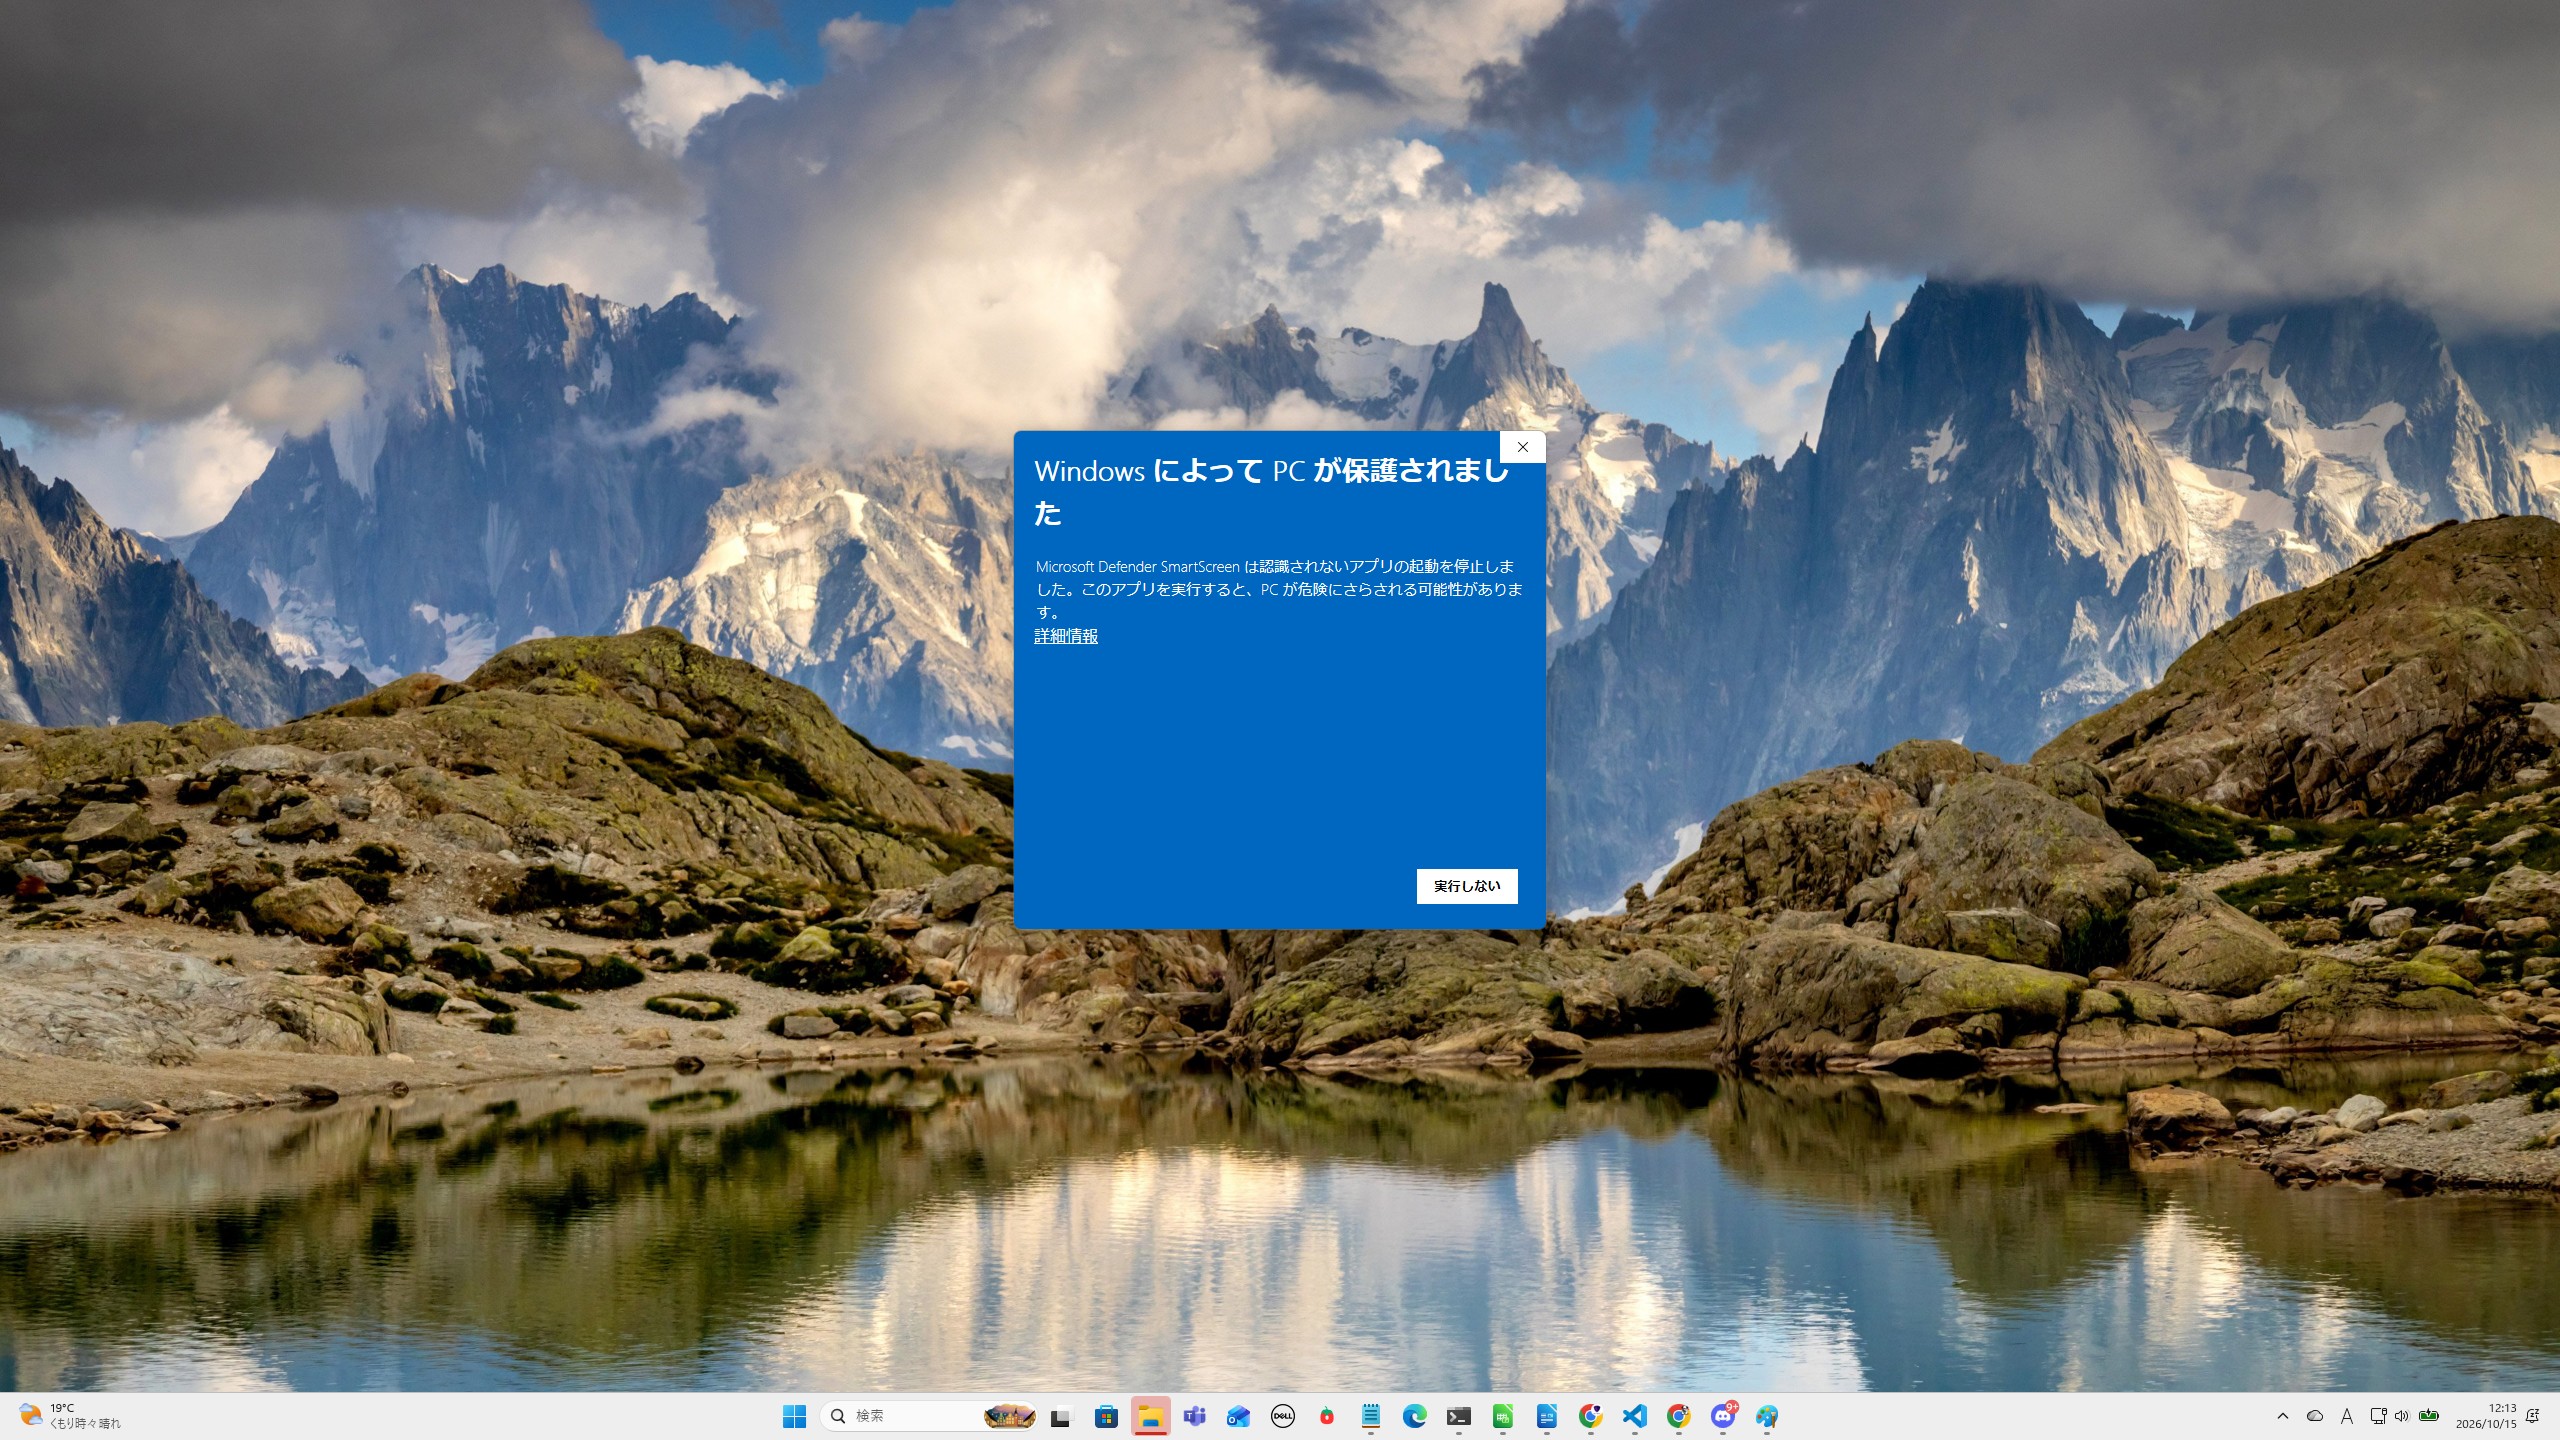
Task: Open the clock showing 12:13
Action: (x=2487, y=1416)
